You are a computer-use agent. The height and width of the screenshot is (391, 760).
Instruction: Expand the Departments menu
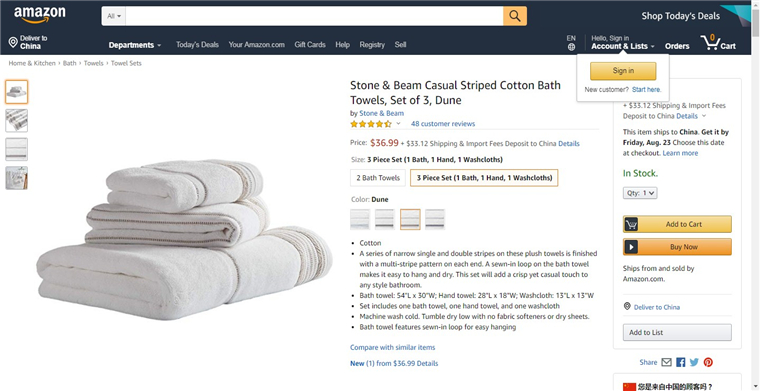pyautogui.click(x=135, y=45)
